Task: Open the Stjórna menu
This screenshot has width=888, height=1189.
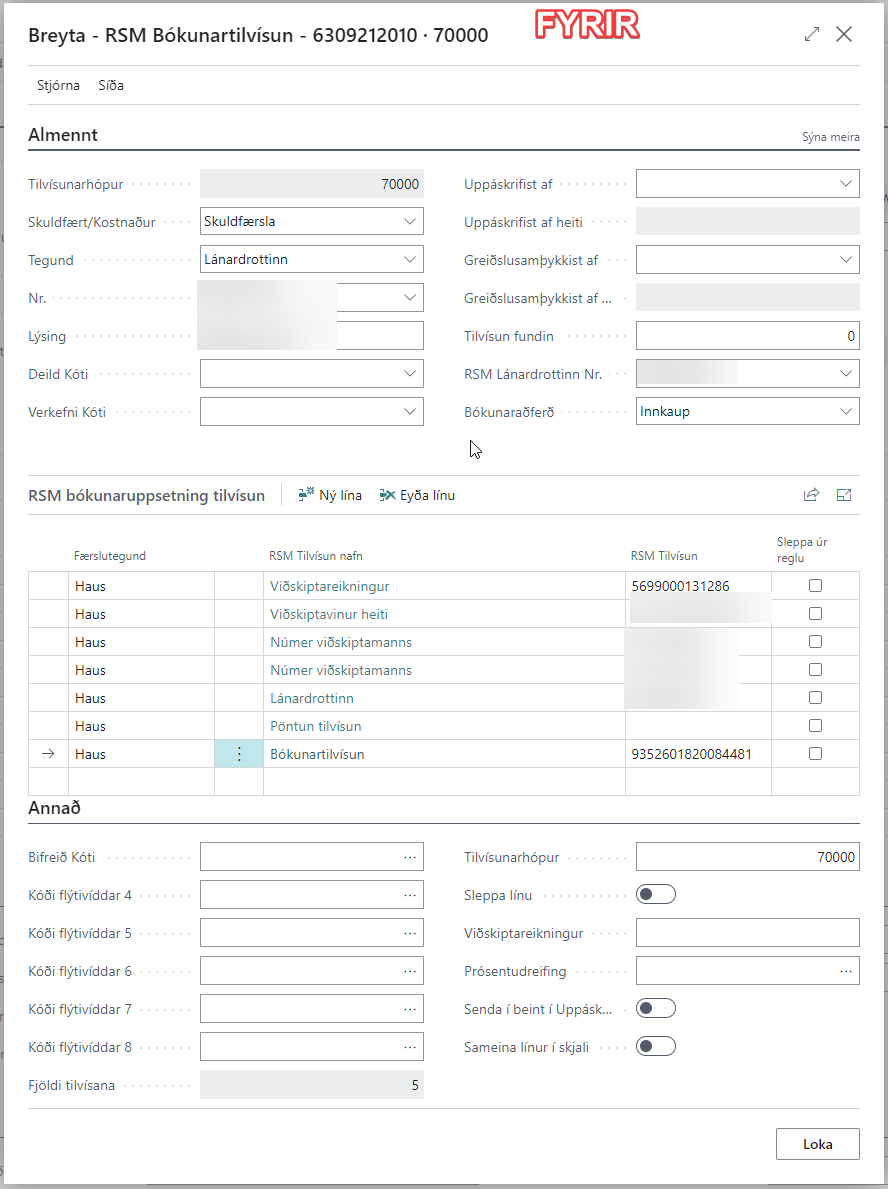Action: point(58,85)
